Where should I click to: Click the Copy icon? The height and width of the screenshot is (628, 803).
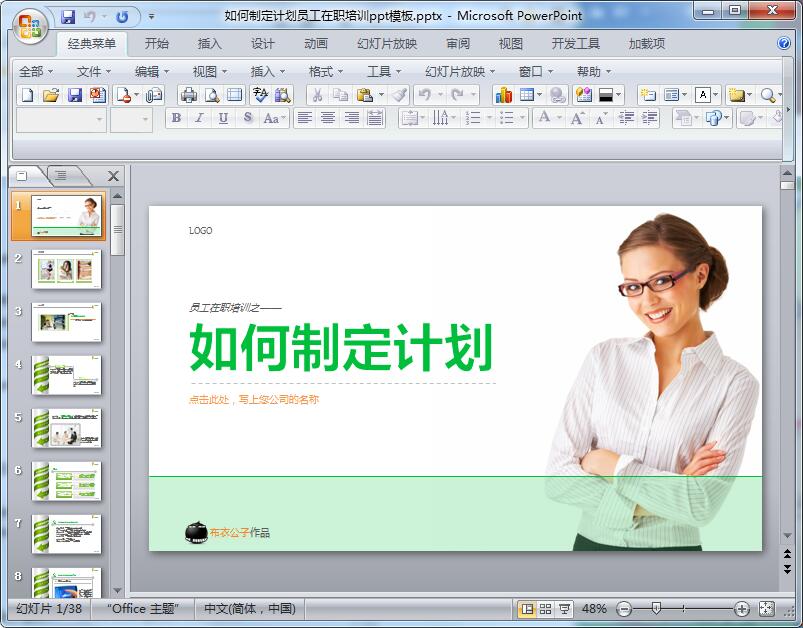340,95
